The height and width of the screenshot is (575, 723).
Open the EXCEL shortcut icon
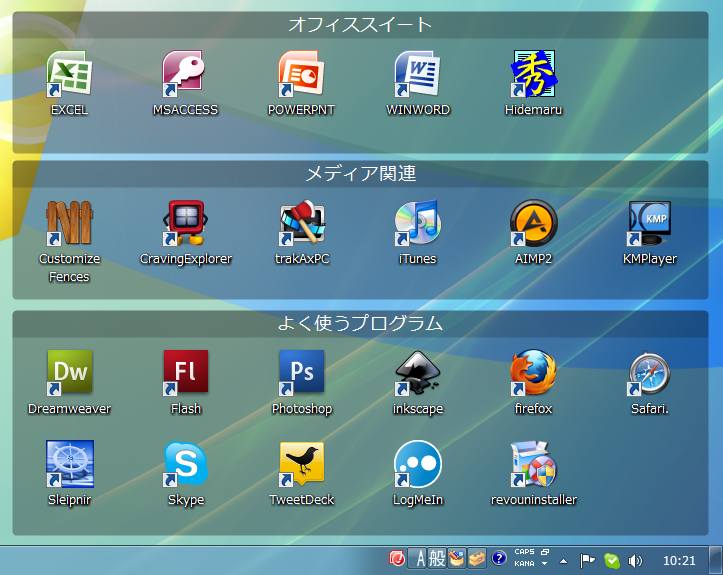(69, 74)
